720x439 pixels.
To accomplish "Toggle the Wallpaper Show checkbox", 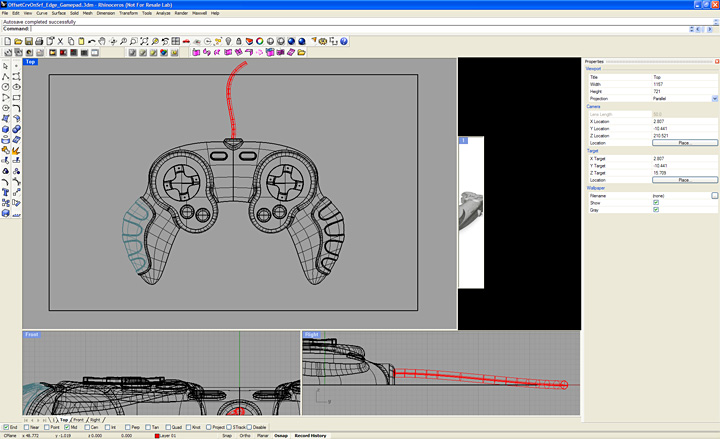I will click(x=656, y=202).
